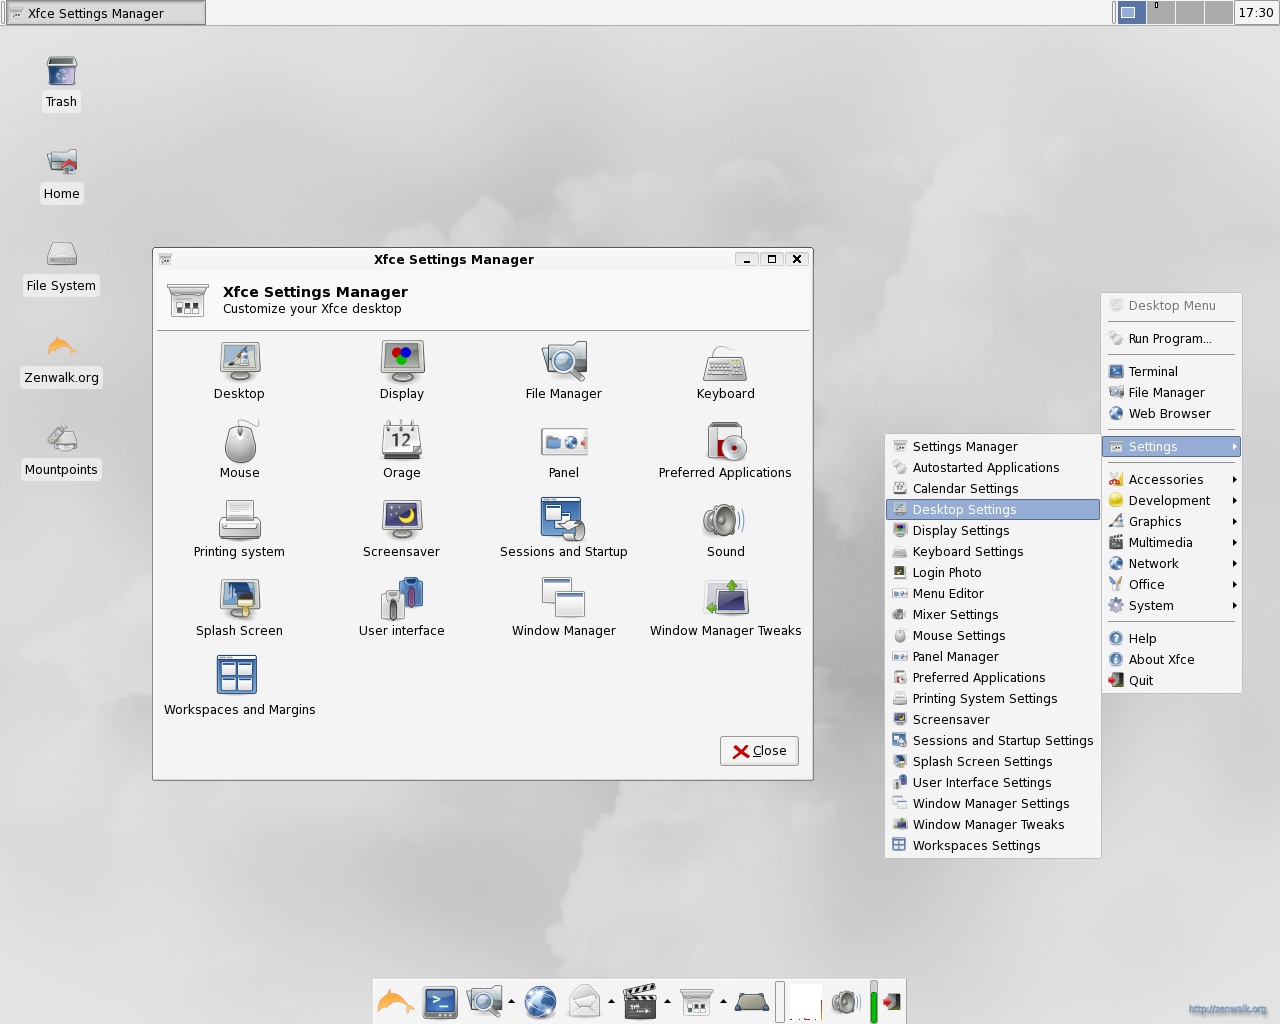Expand the Graphics submenu
The width and height of the screenshot is (1280, 1024).
pyautogui.click(x=1172, y=522)
